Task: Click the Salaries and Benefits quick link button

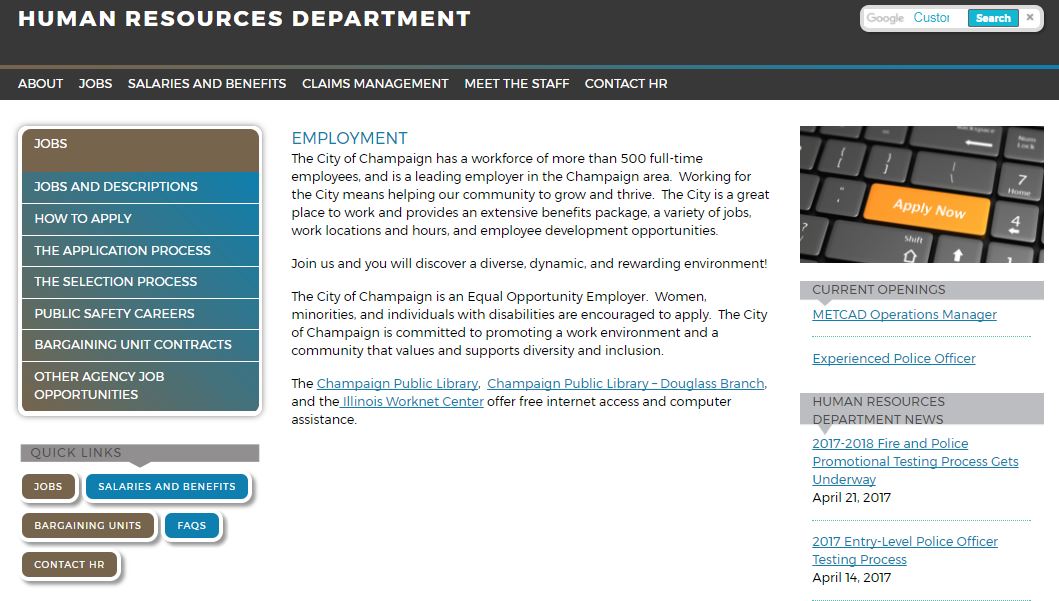Action: coord(167,487)
